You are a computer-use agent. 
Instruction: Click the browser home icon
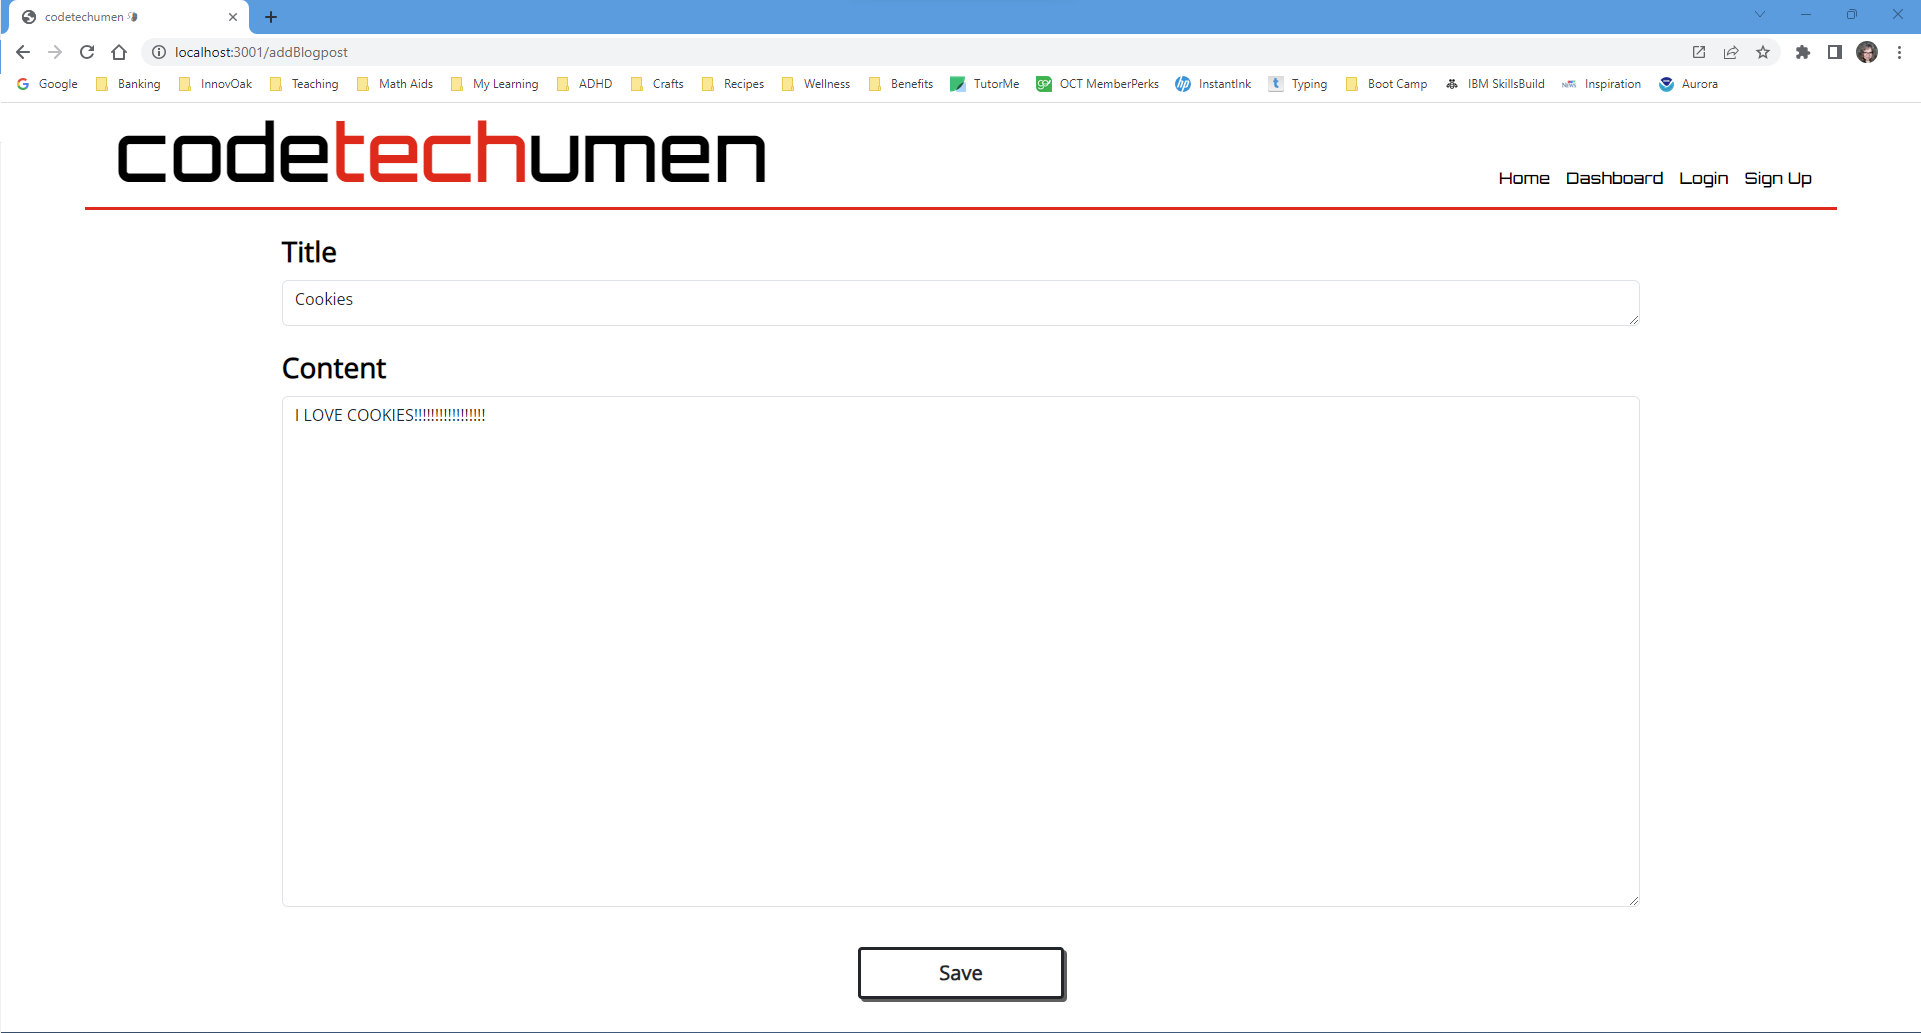pyautogui.click(x=119, y=52)
